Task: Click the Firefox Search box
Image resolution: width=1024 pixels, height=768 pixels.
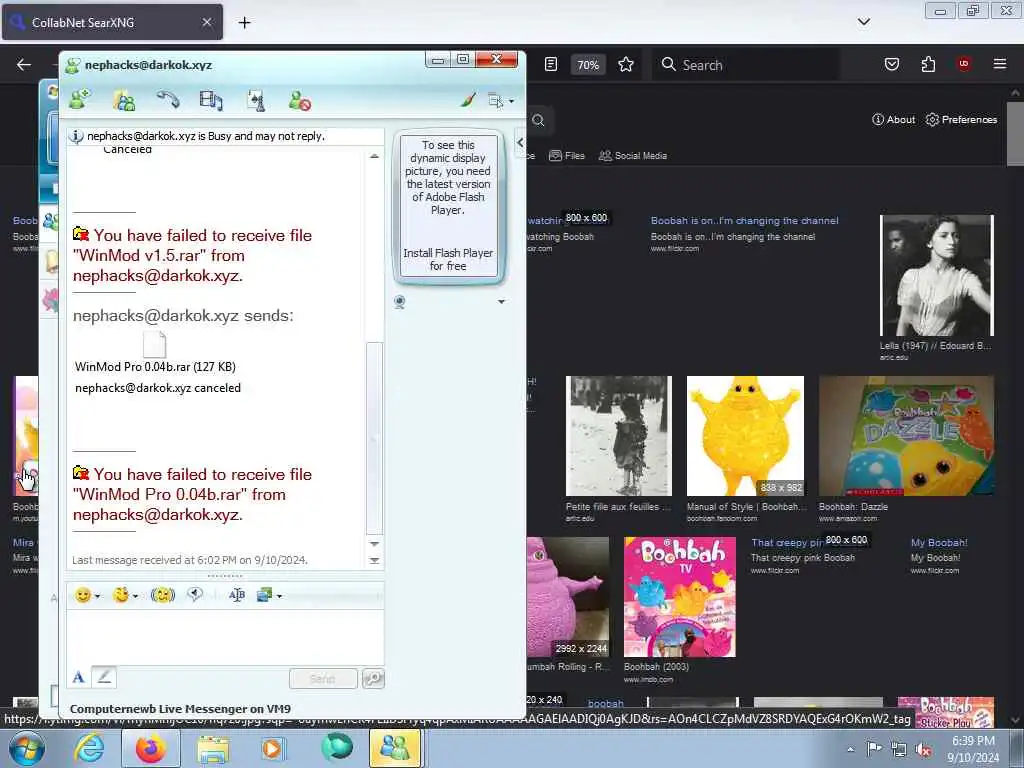Action: click(745, 65)
